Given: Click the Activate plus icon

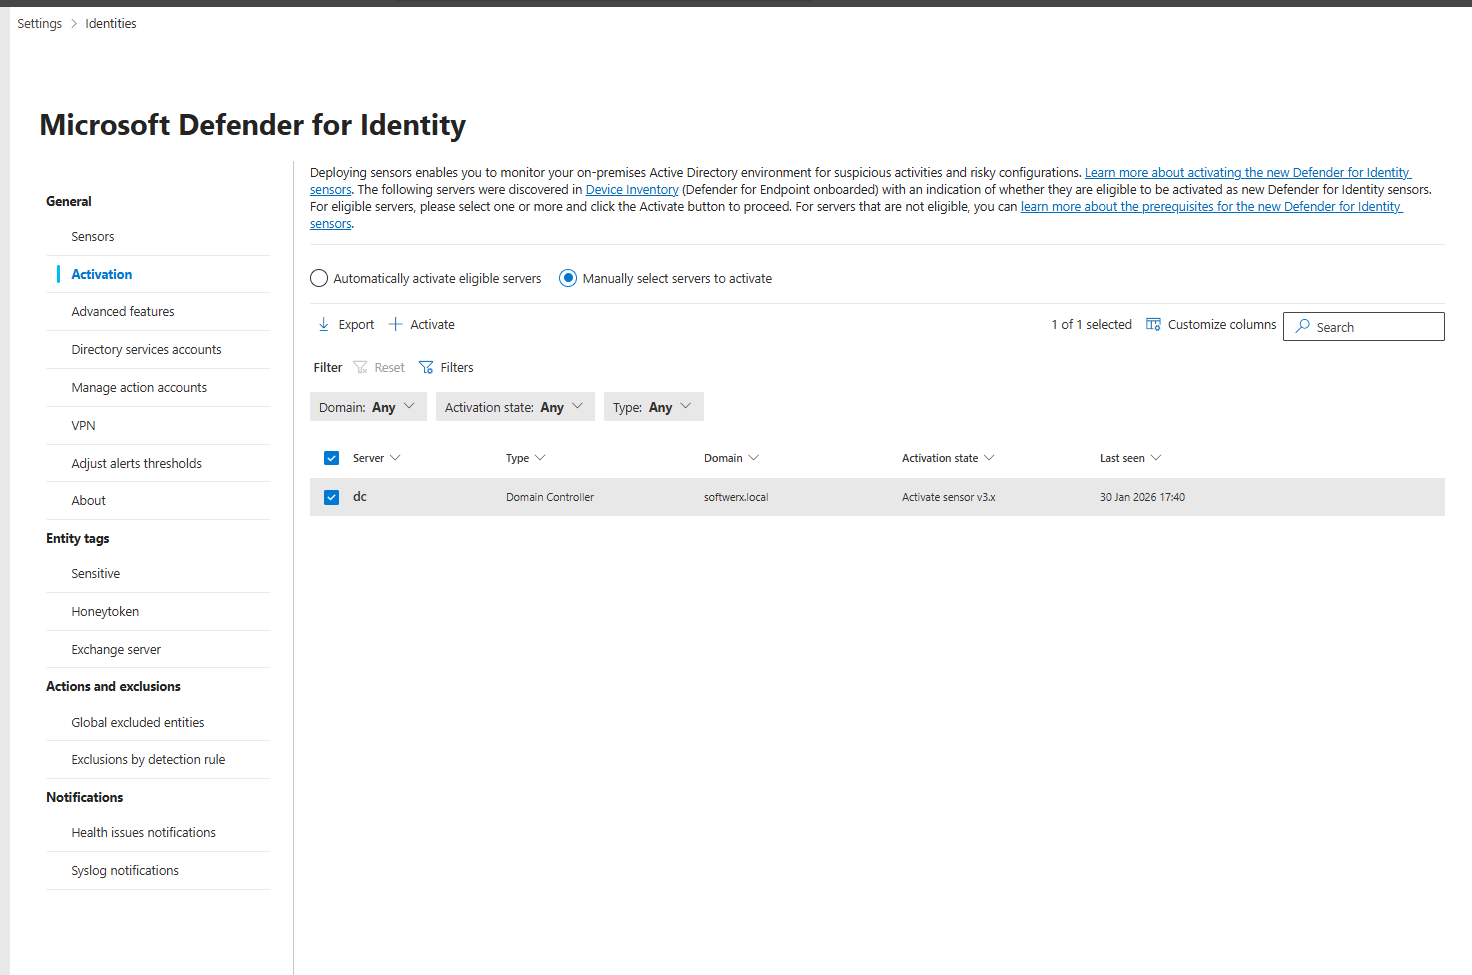Looking at the screenshot, I should click(x=395, y=325).
